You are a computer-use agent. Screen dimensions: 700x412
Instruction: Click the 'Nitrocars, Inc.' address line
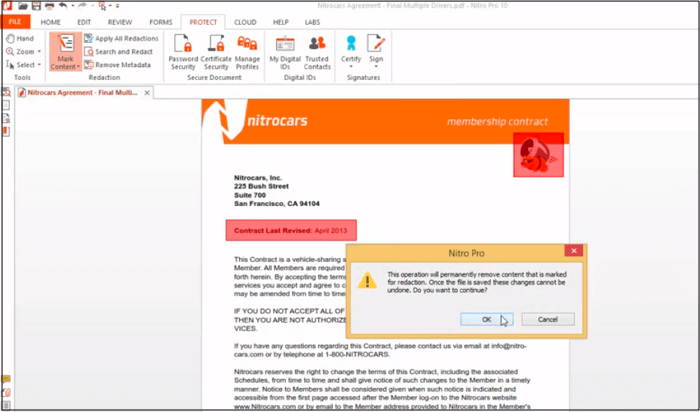[258, 178]
